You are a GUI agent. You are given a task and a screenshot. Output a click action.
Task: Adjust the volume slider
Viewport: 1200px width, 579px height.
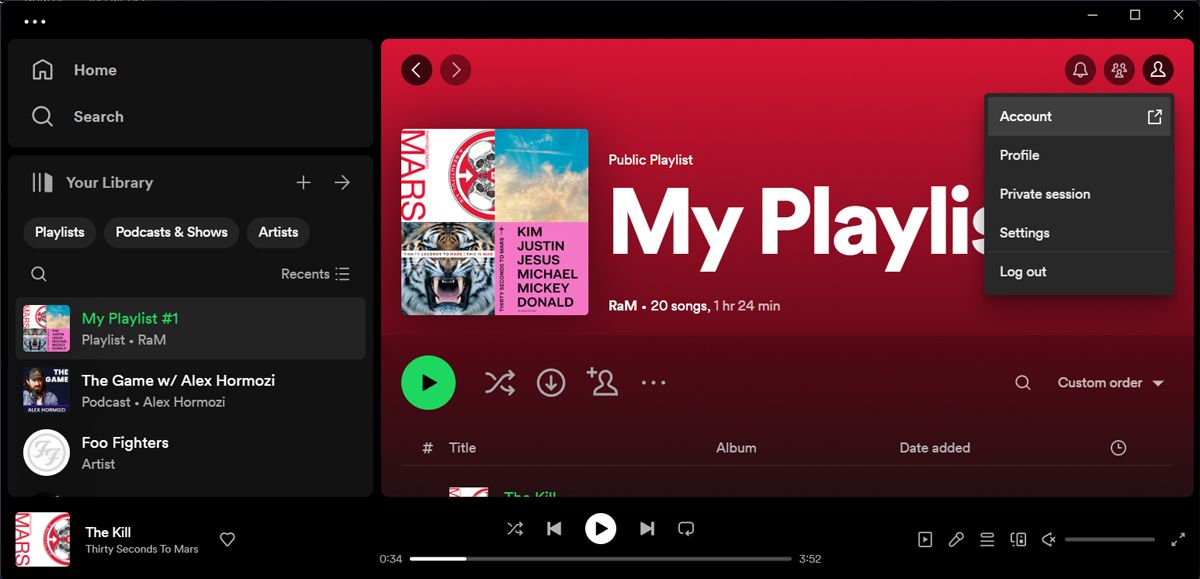(1109, 540)
